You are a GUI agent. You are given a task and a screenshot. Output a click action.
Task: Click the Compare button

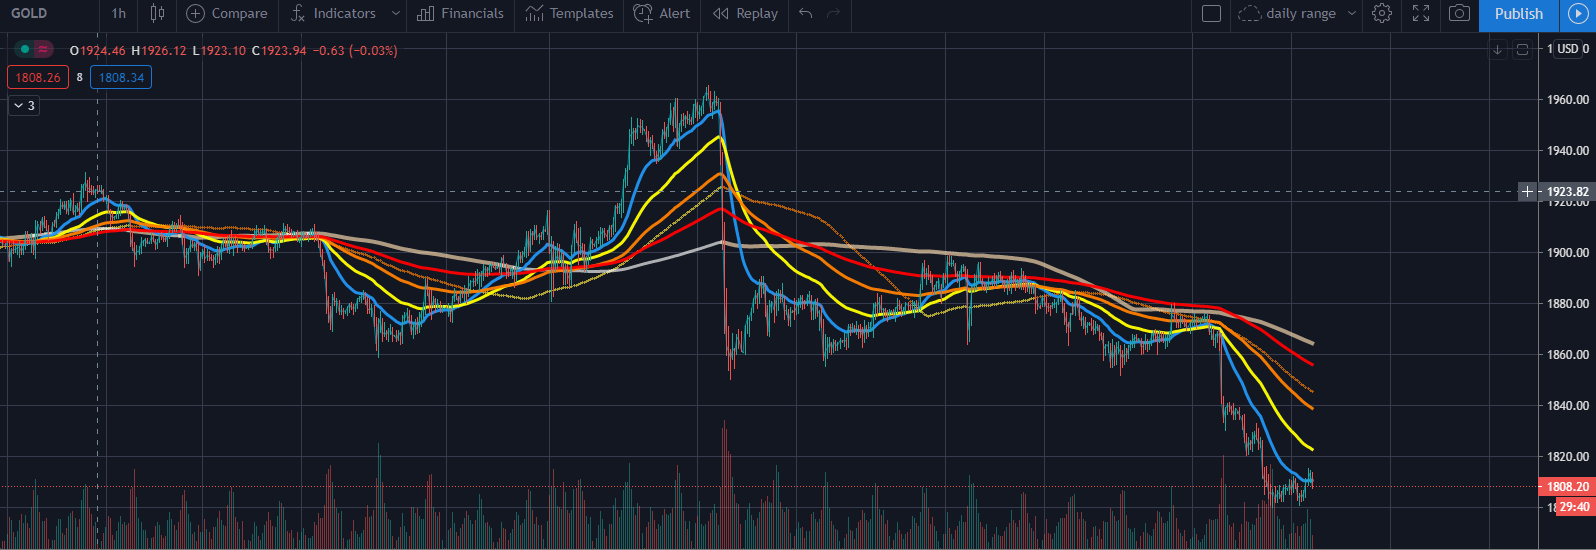(227, 14)
